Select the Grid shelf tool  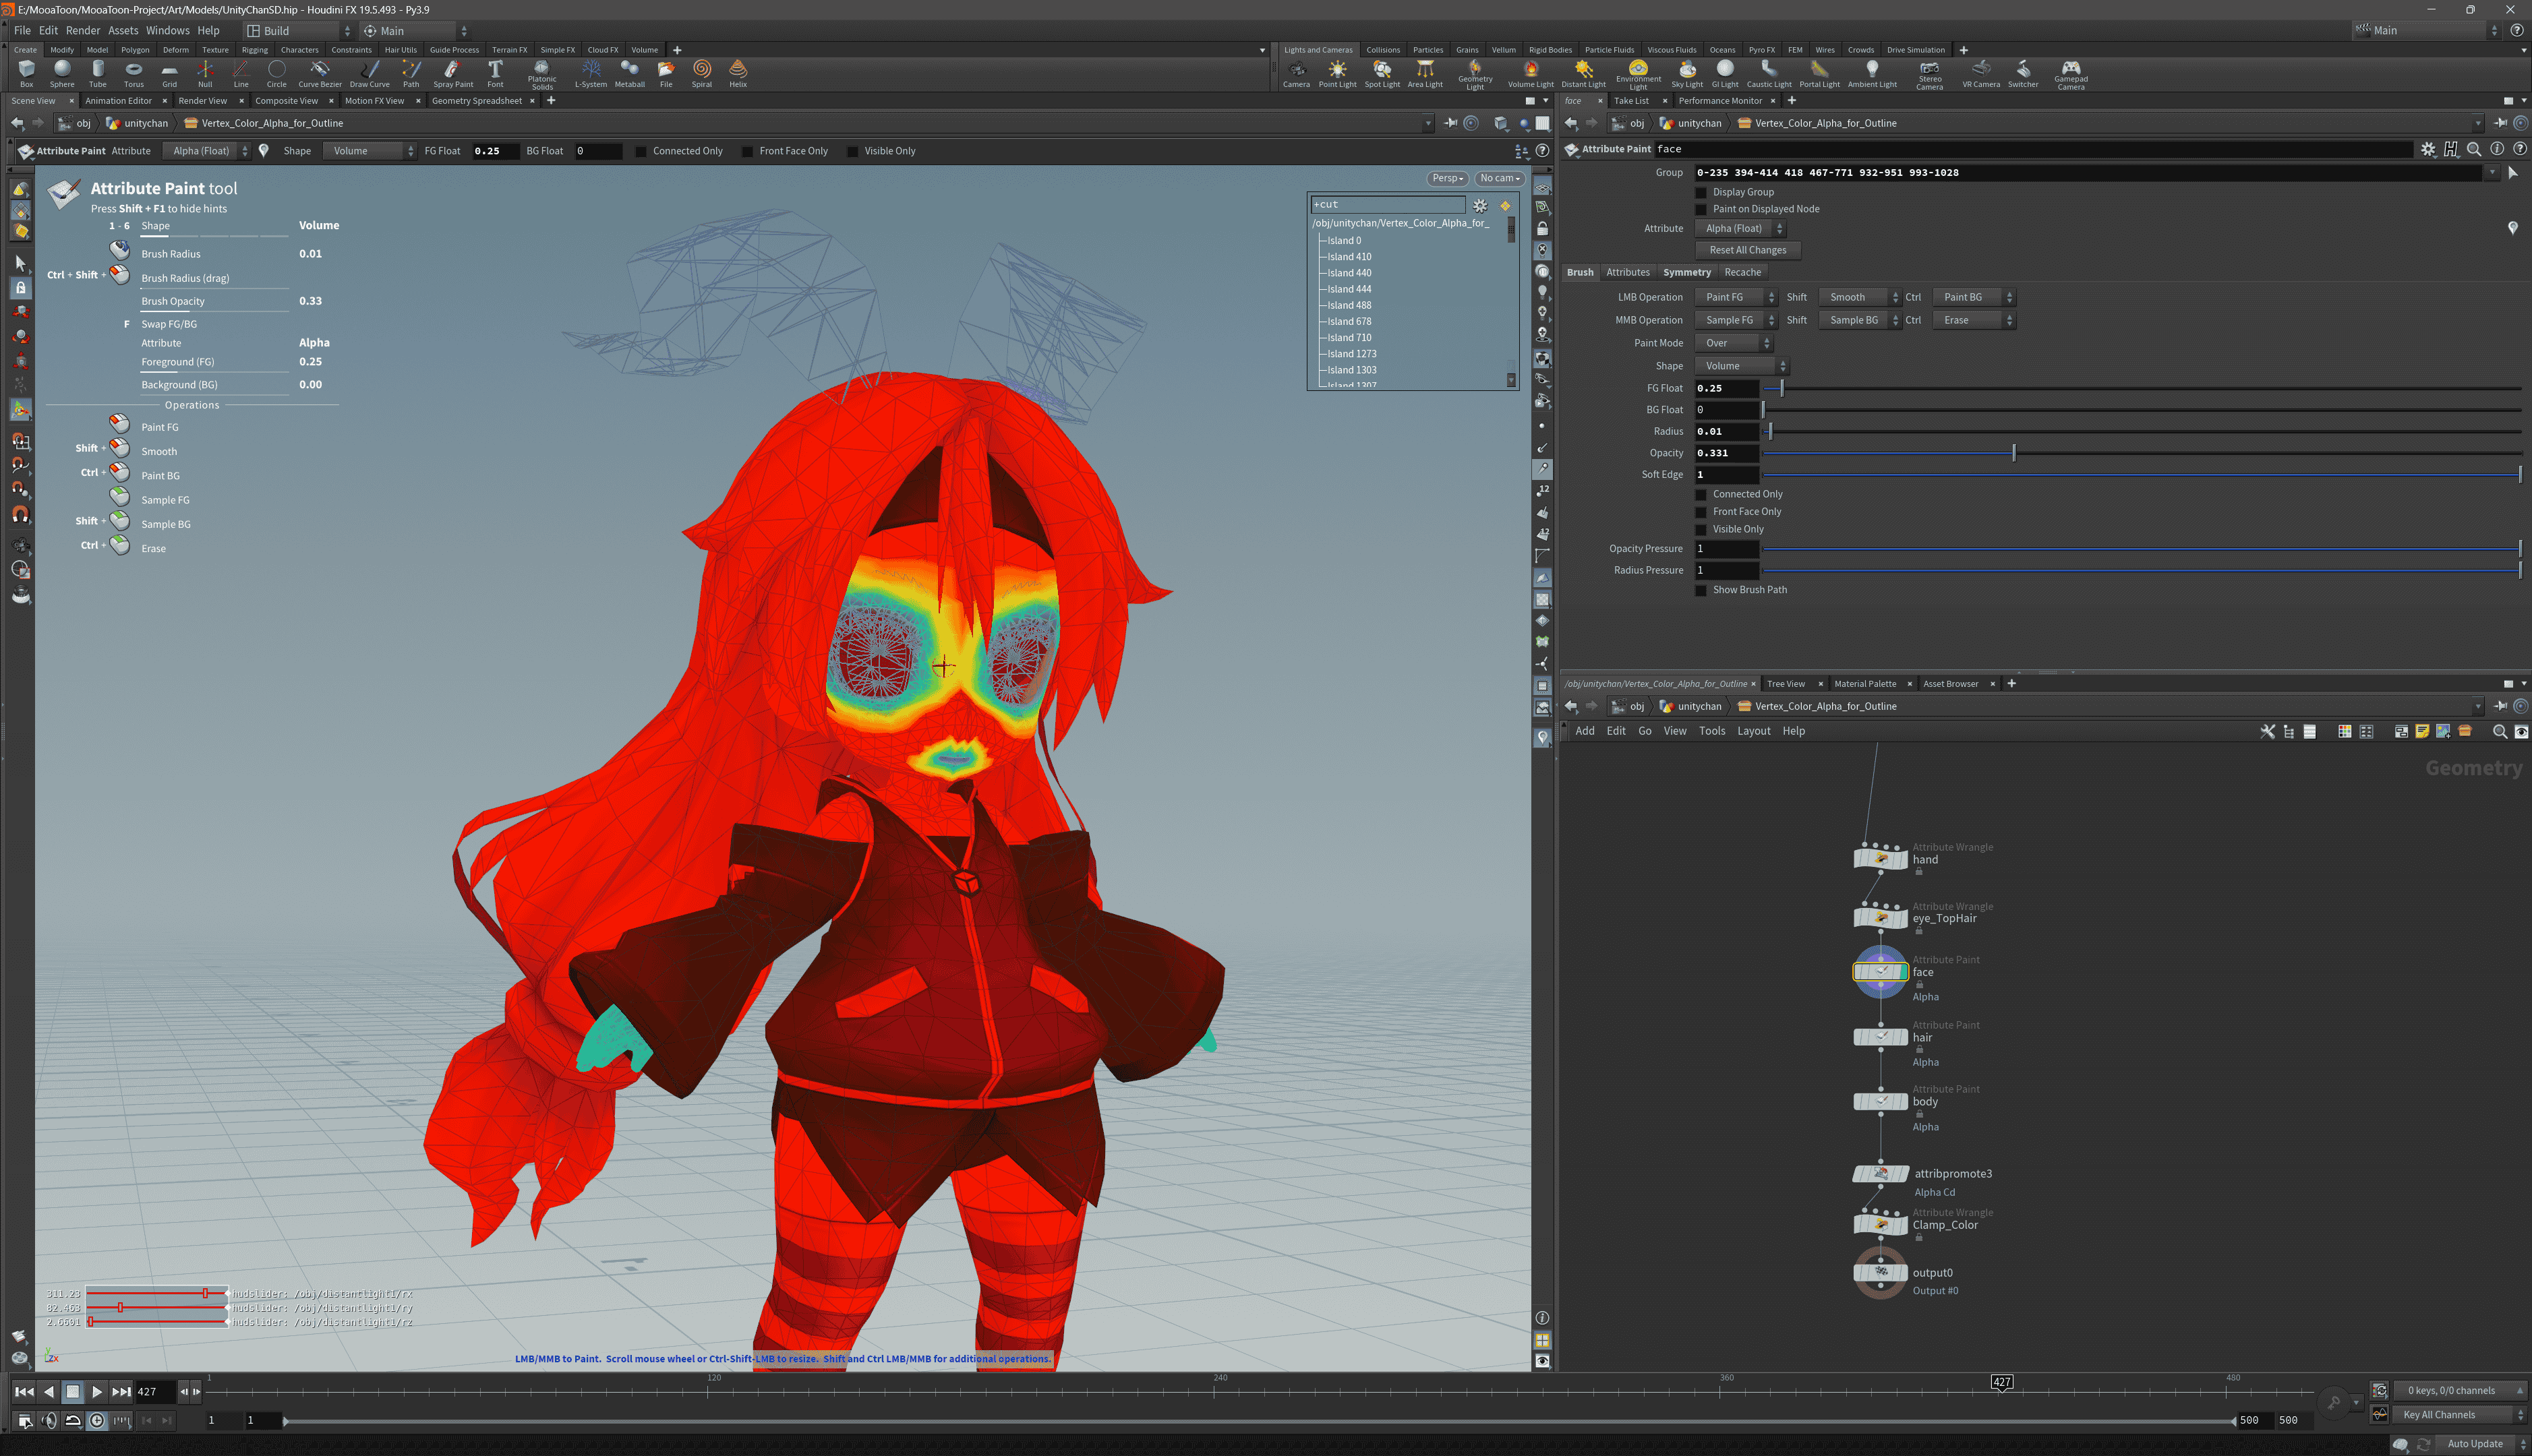point(169,73)
